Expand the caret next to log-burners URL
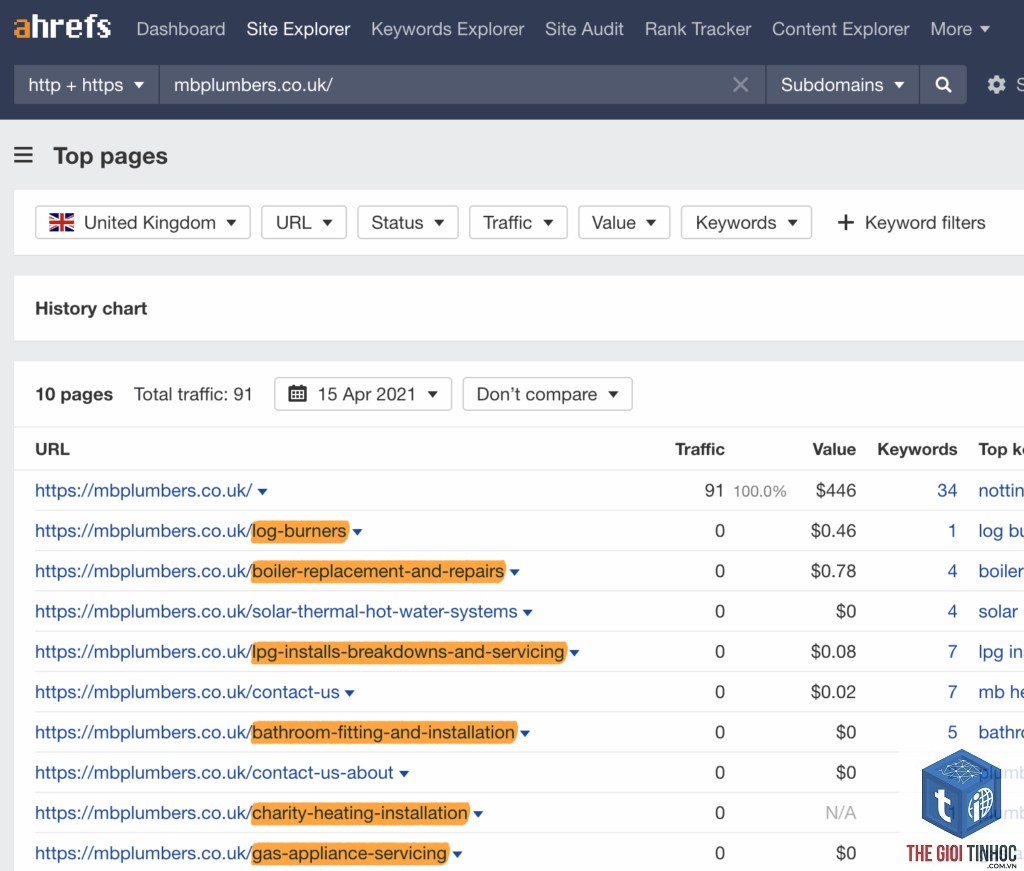This screenshot has width=1024, height=871. [x=357, y=532]
